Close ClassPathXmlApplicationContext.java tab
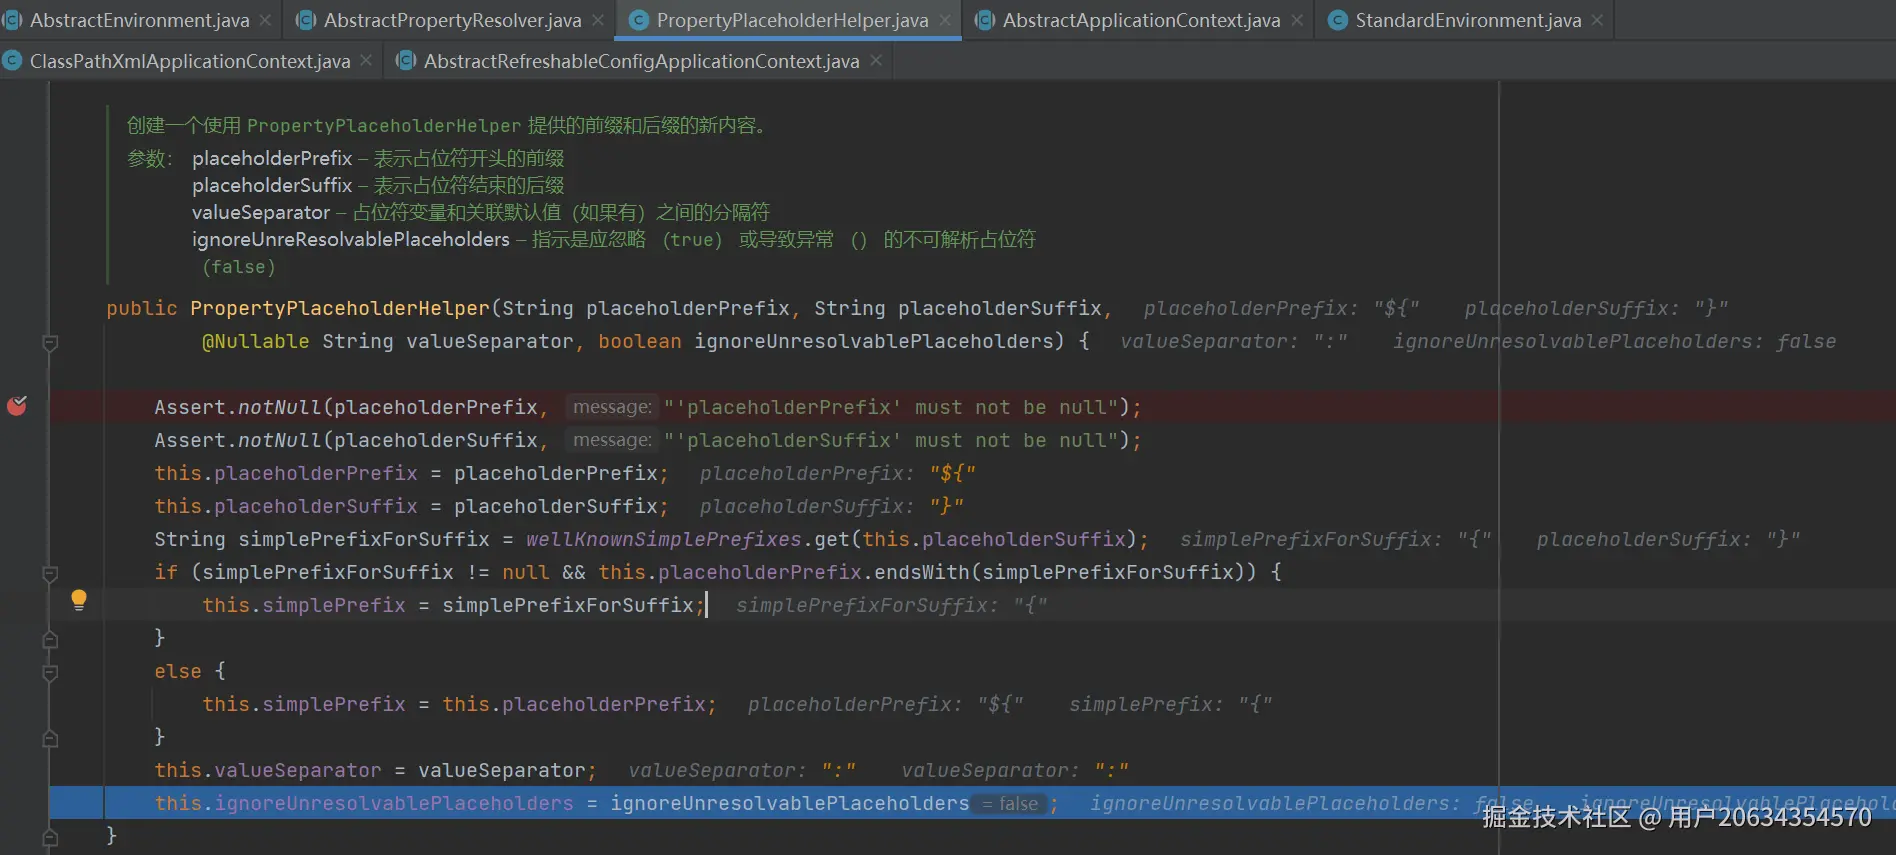 click(x=366, y=61)
